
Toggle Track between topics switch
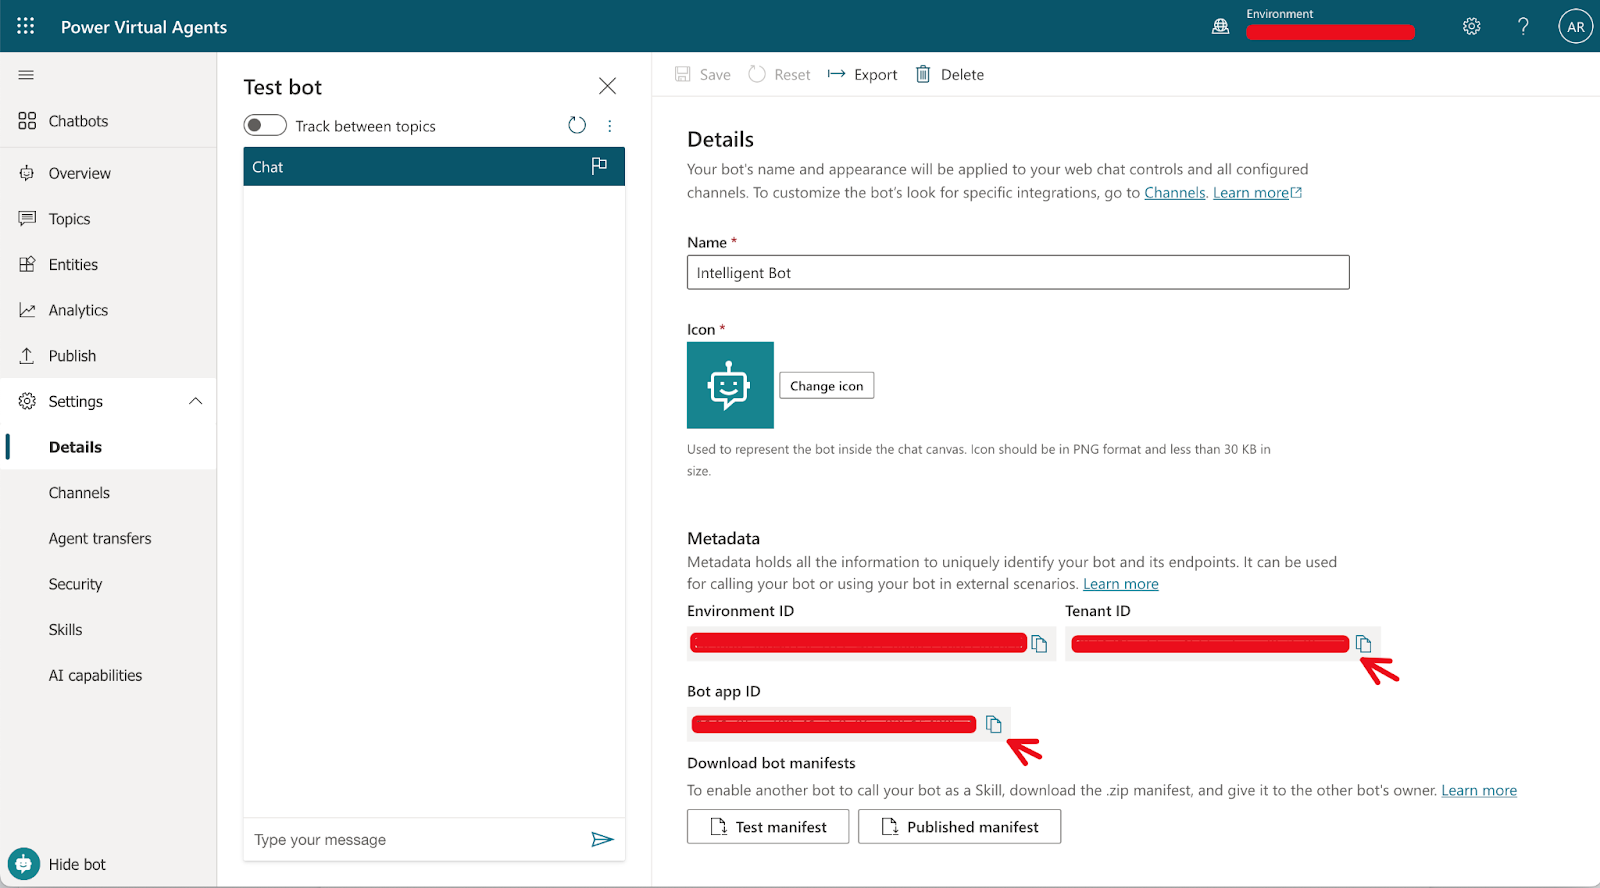coord(265,125)
